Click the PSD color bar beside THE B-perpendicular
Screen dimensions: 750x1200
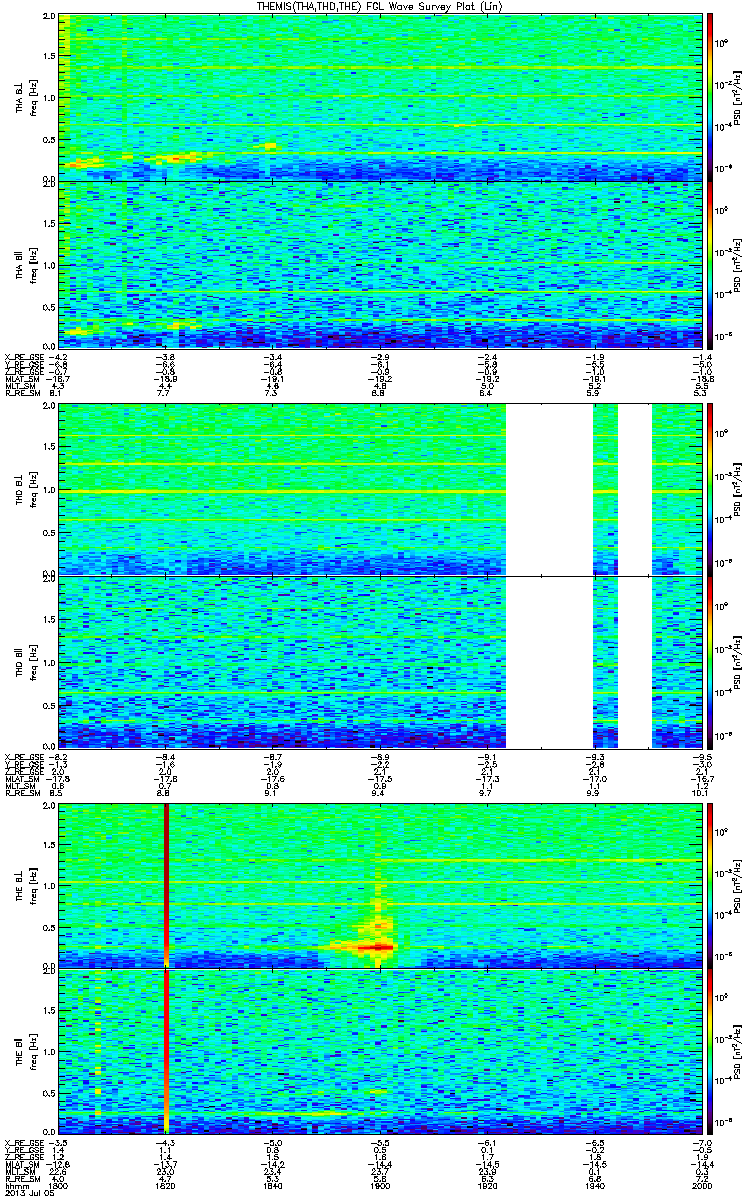pos(710,885)
